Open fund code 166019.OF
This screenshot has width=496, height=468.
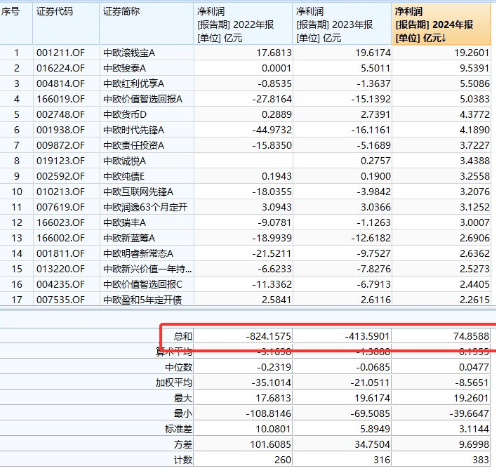click(61, 99)
